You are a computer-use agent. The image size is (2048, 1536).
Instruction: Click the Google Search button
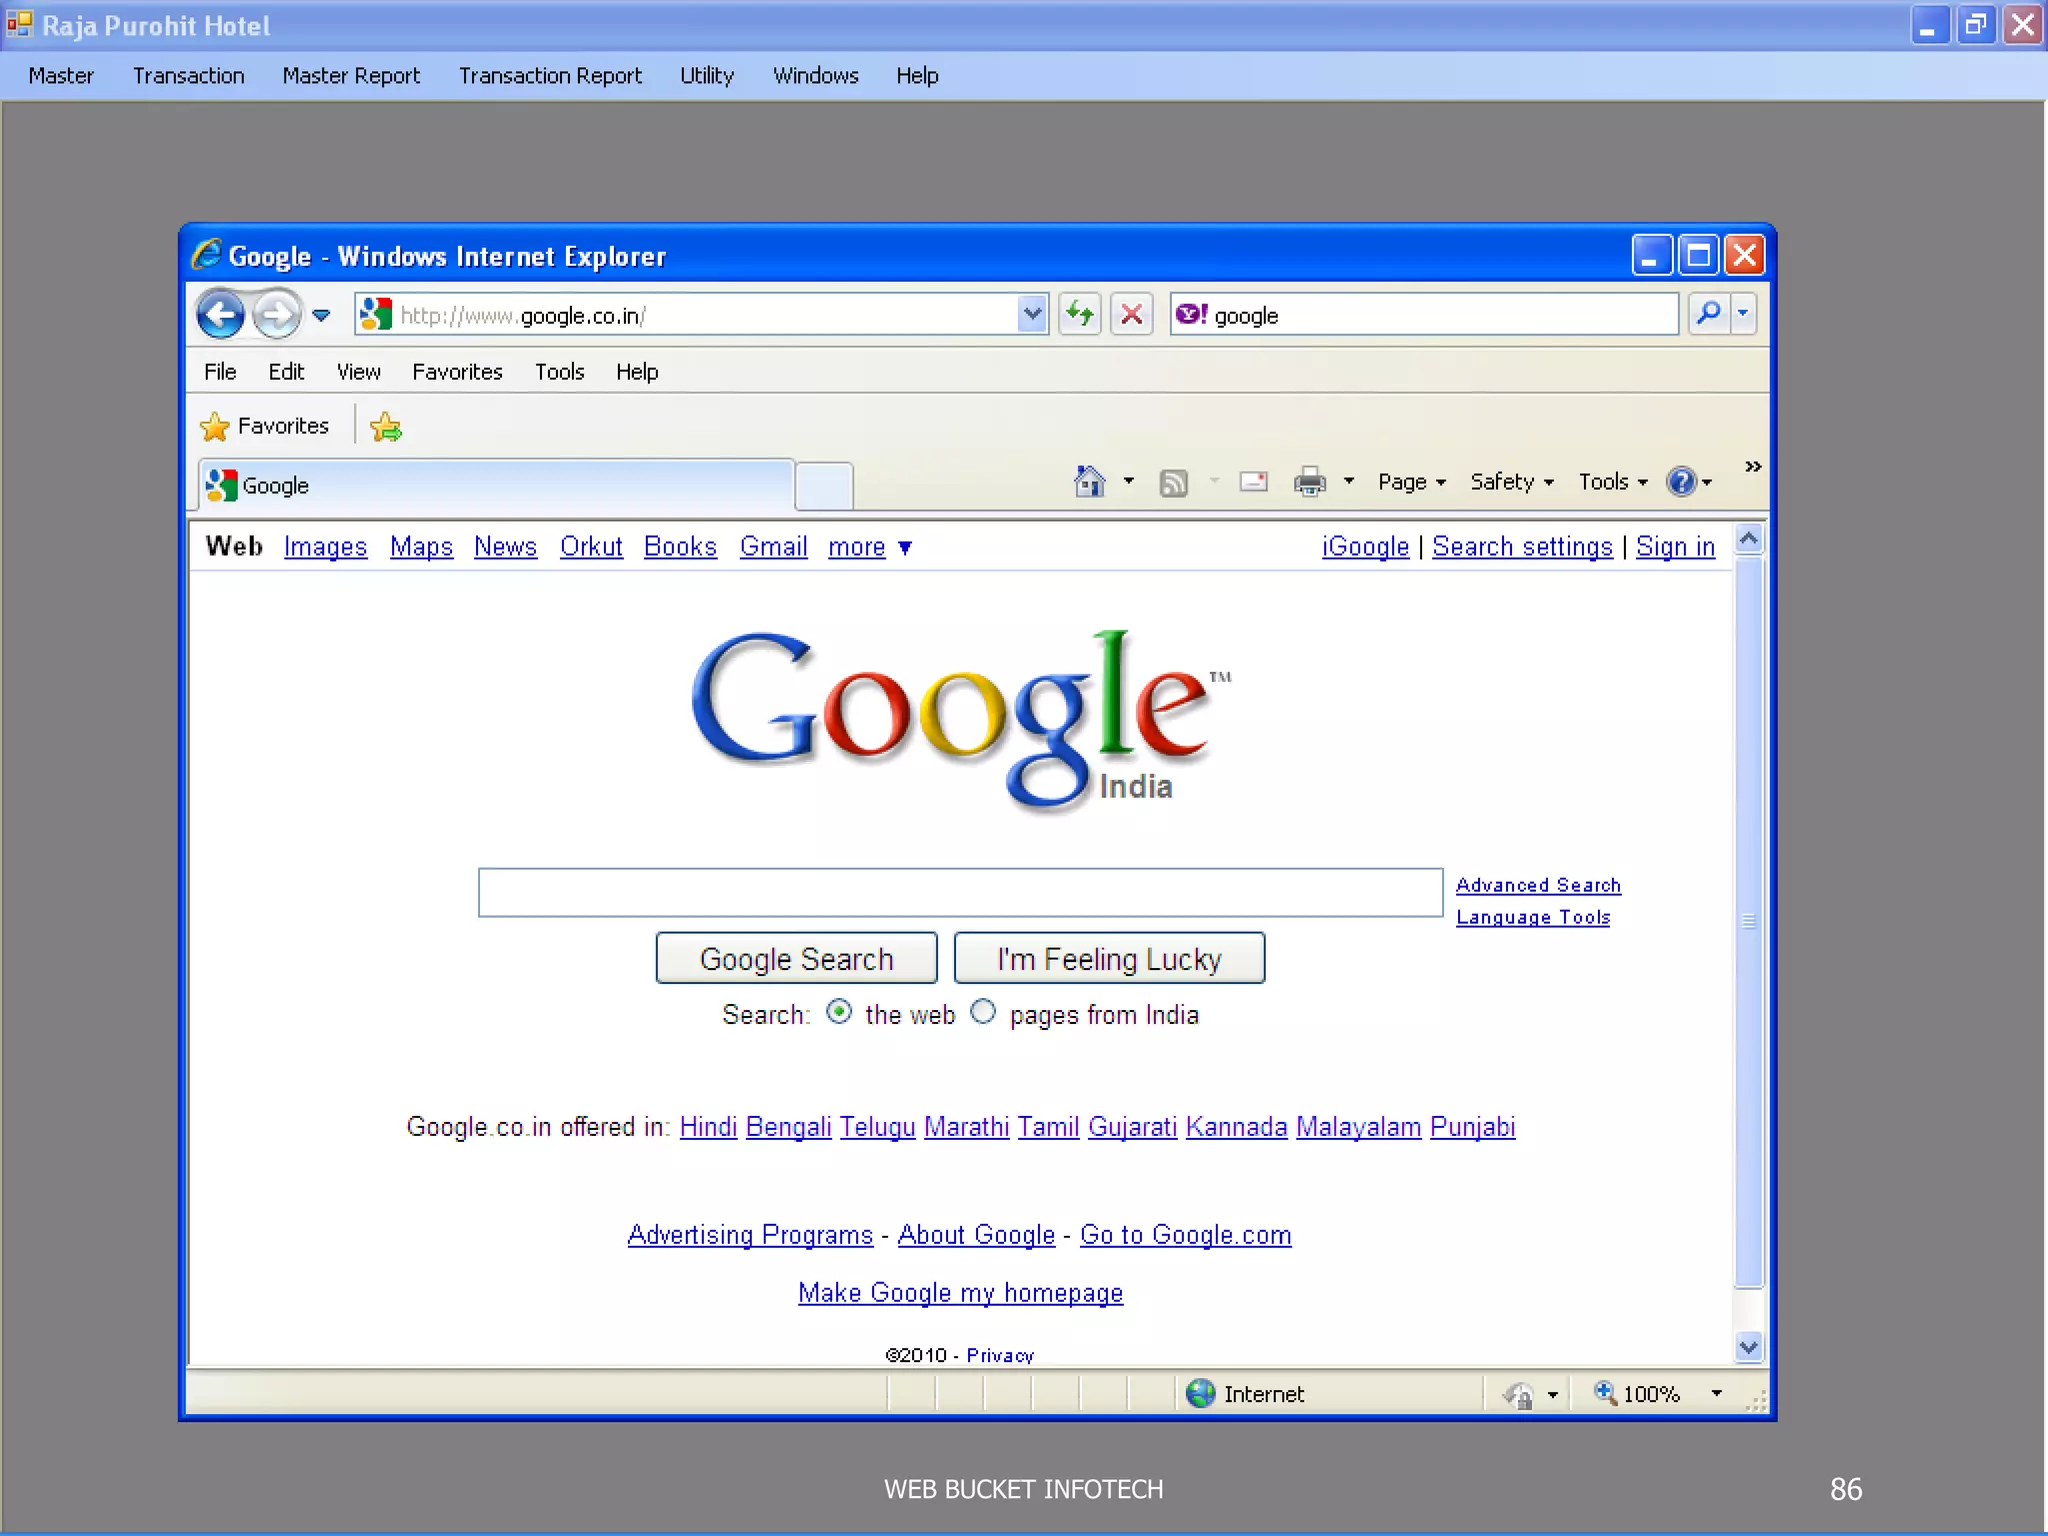click(x=796, y=959)
